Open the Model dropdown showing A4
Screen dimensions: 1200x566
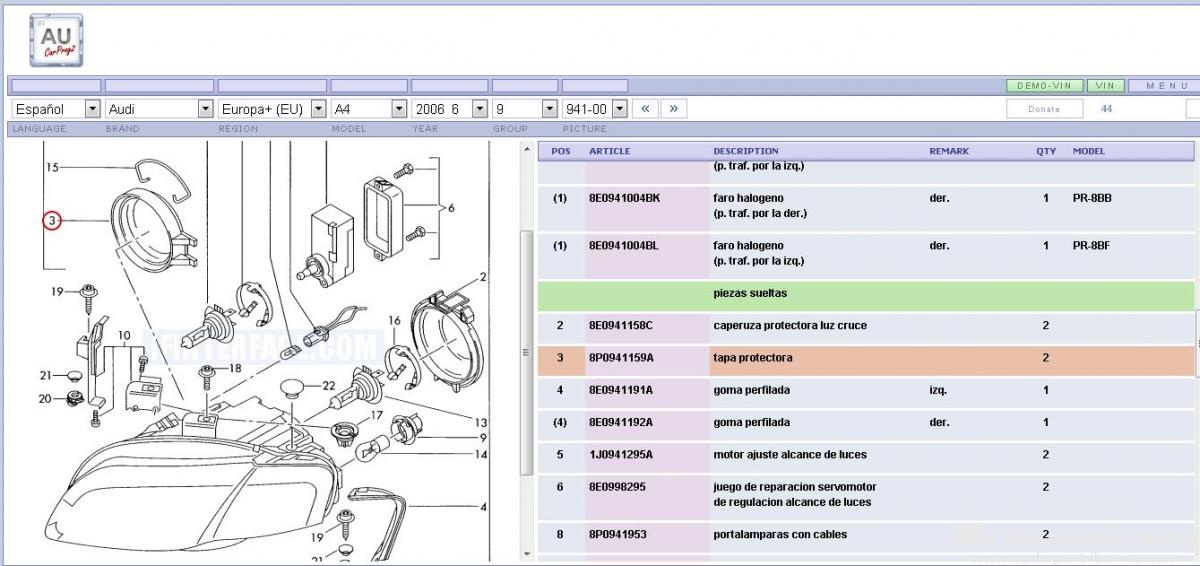(x=369, y=108)
